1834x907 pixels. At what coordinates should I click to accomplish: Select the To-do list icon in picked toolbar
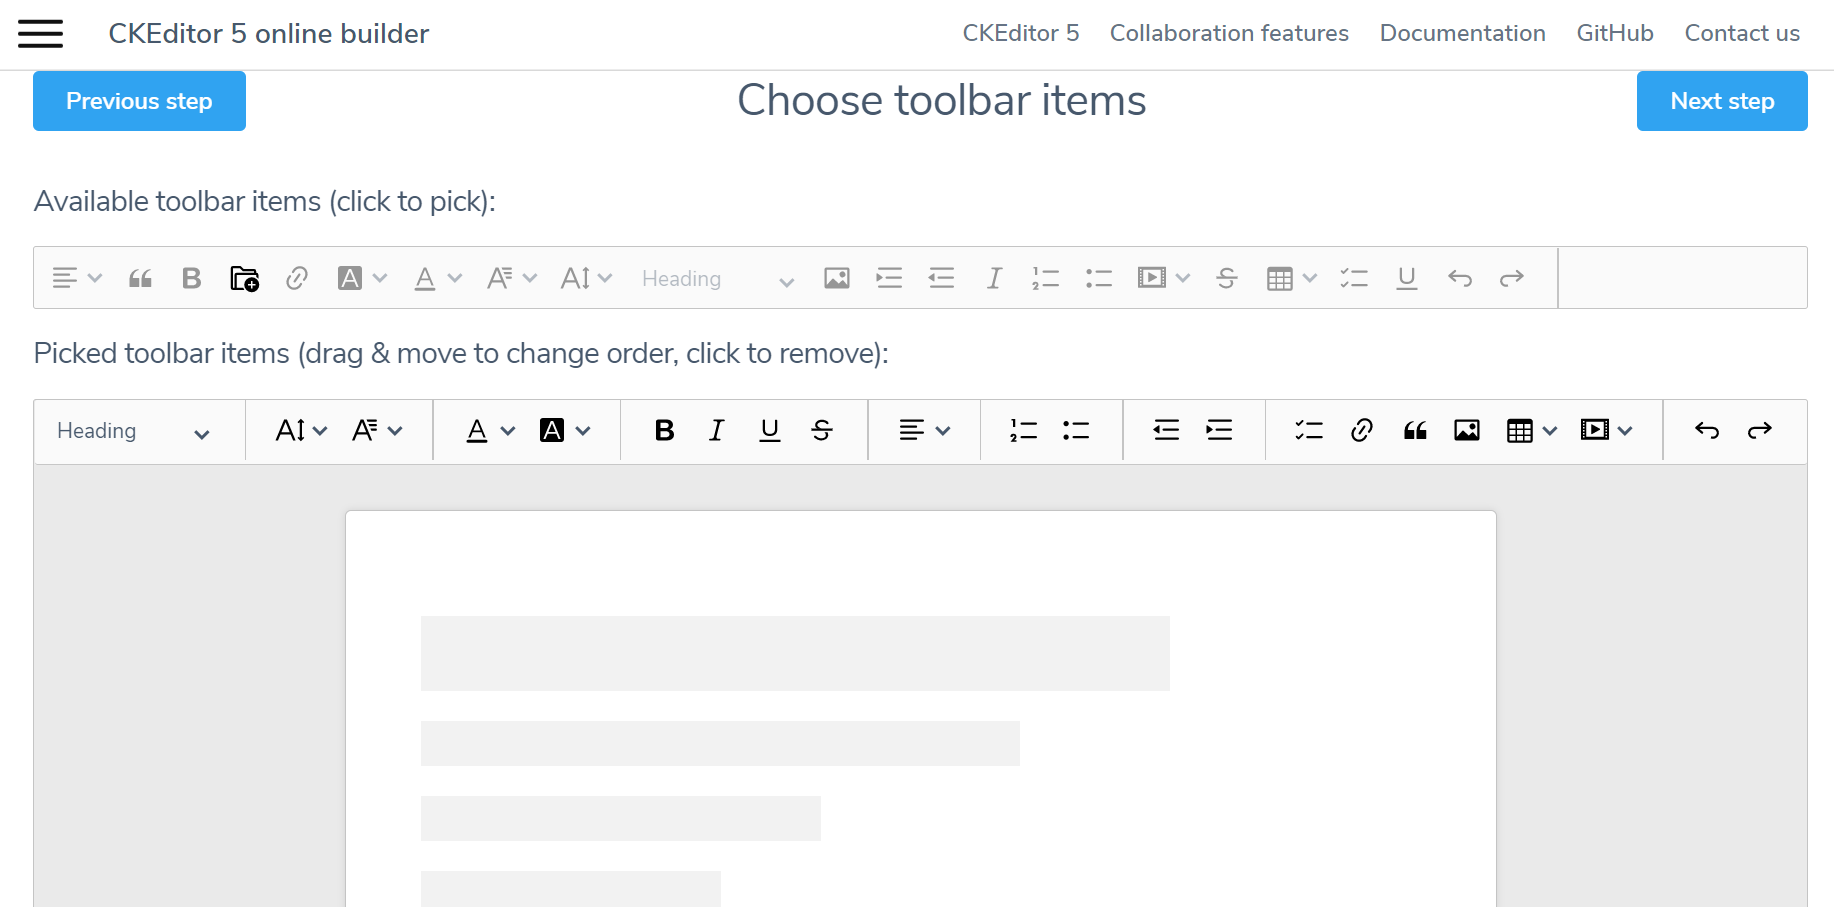(1307, 430)
